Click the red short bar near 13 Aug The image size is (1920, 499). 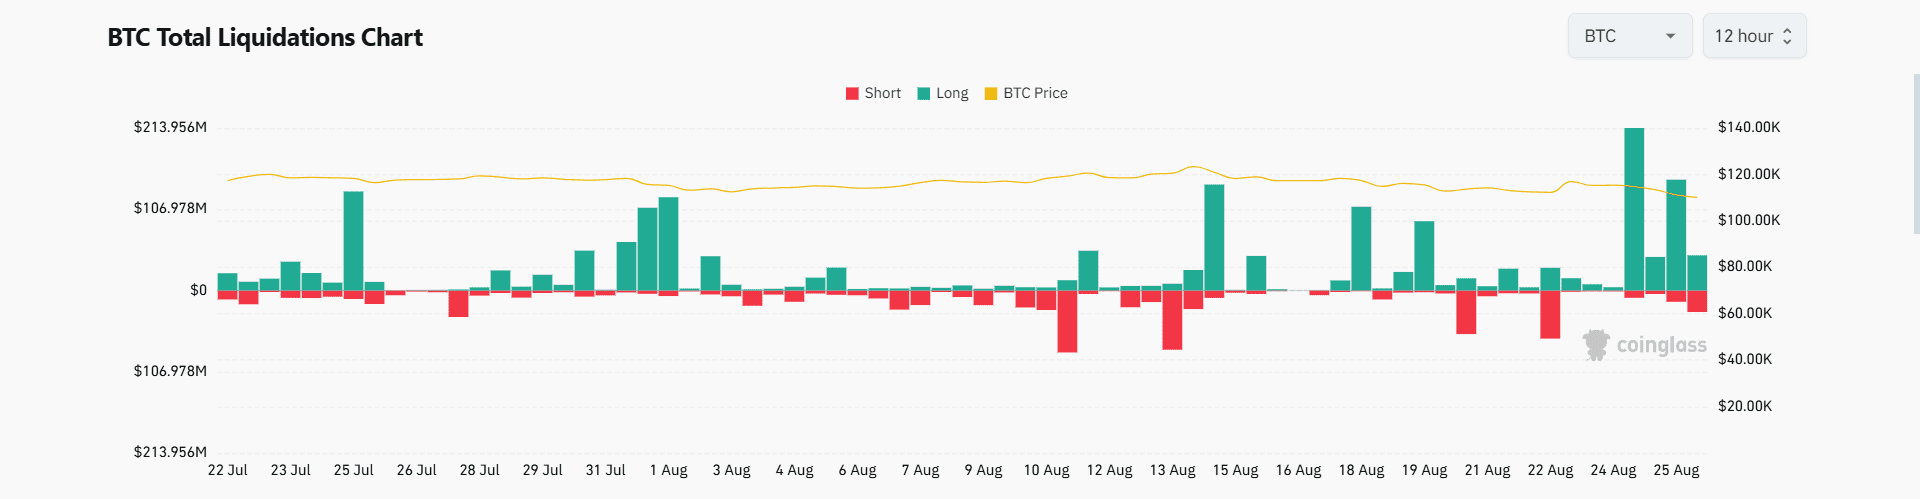point(1172,320)
